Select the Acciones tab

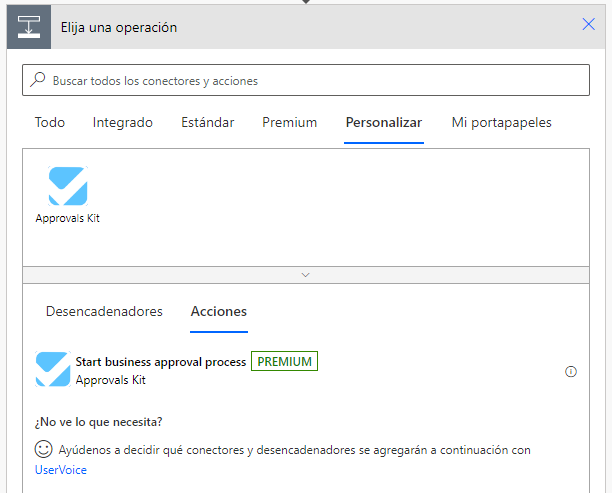[219, 311]
